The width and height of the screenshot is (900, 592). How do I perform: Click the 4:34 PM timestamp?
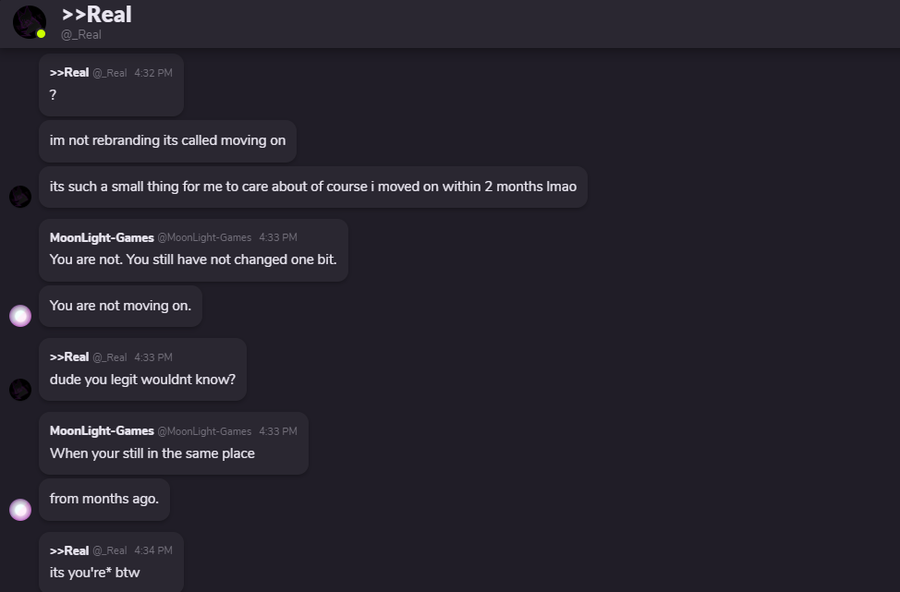click(153, 551)
